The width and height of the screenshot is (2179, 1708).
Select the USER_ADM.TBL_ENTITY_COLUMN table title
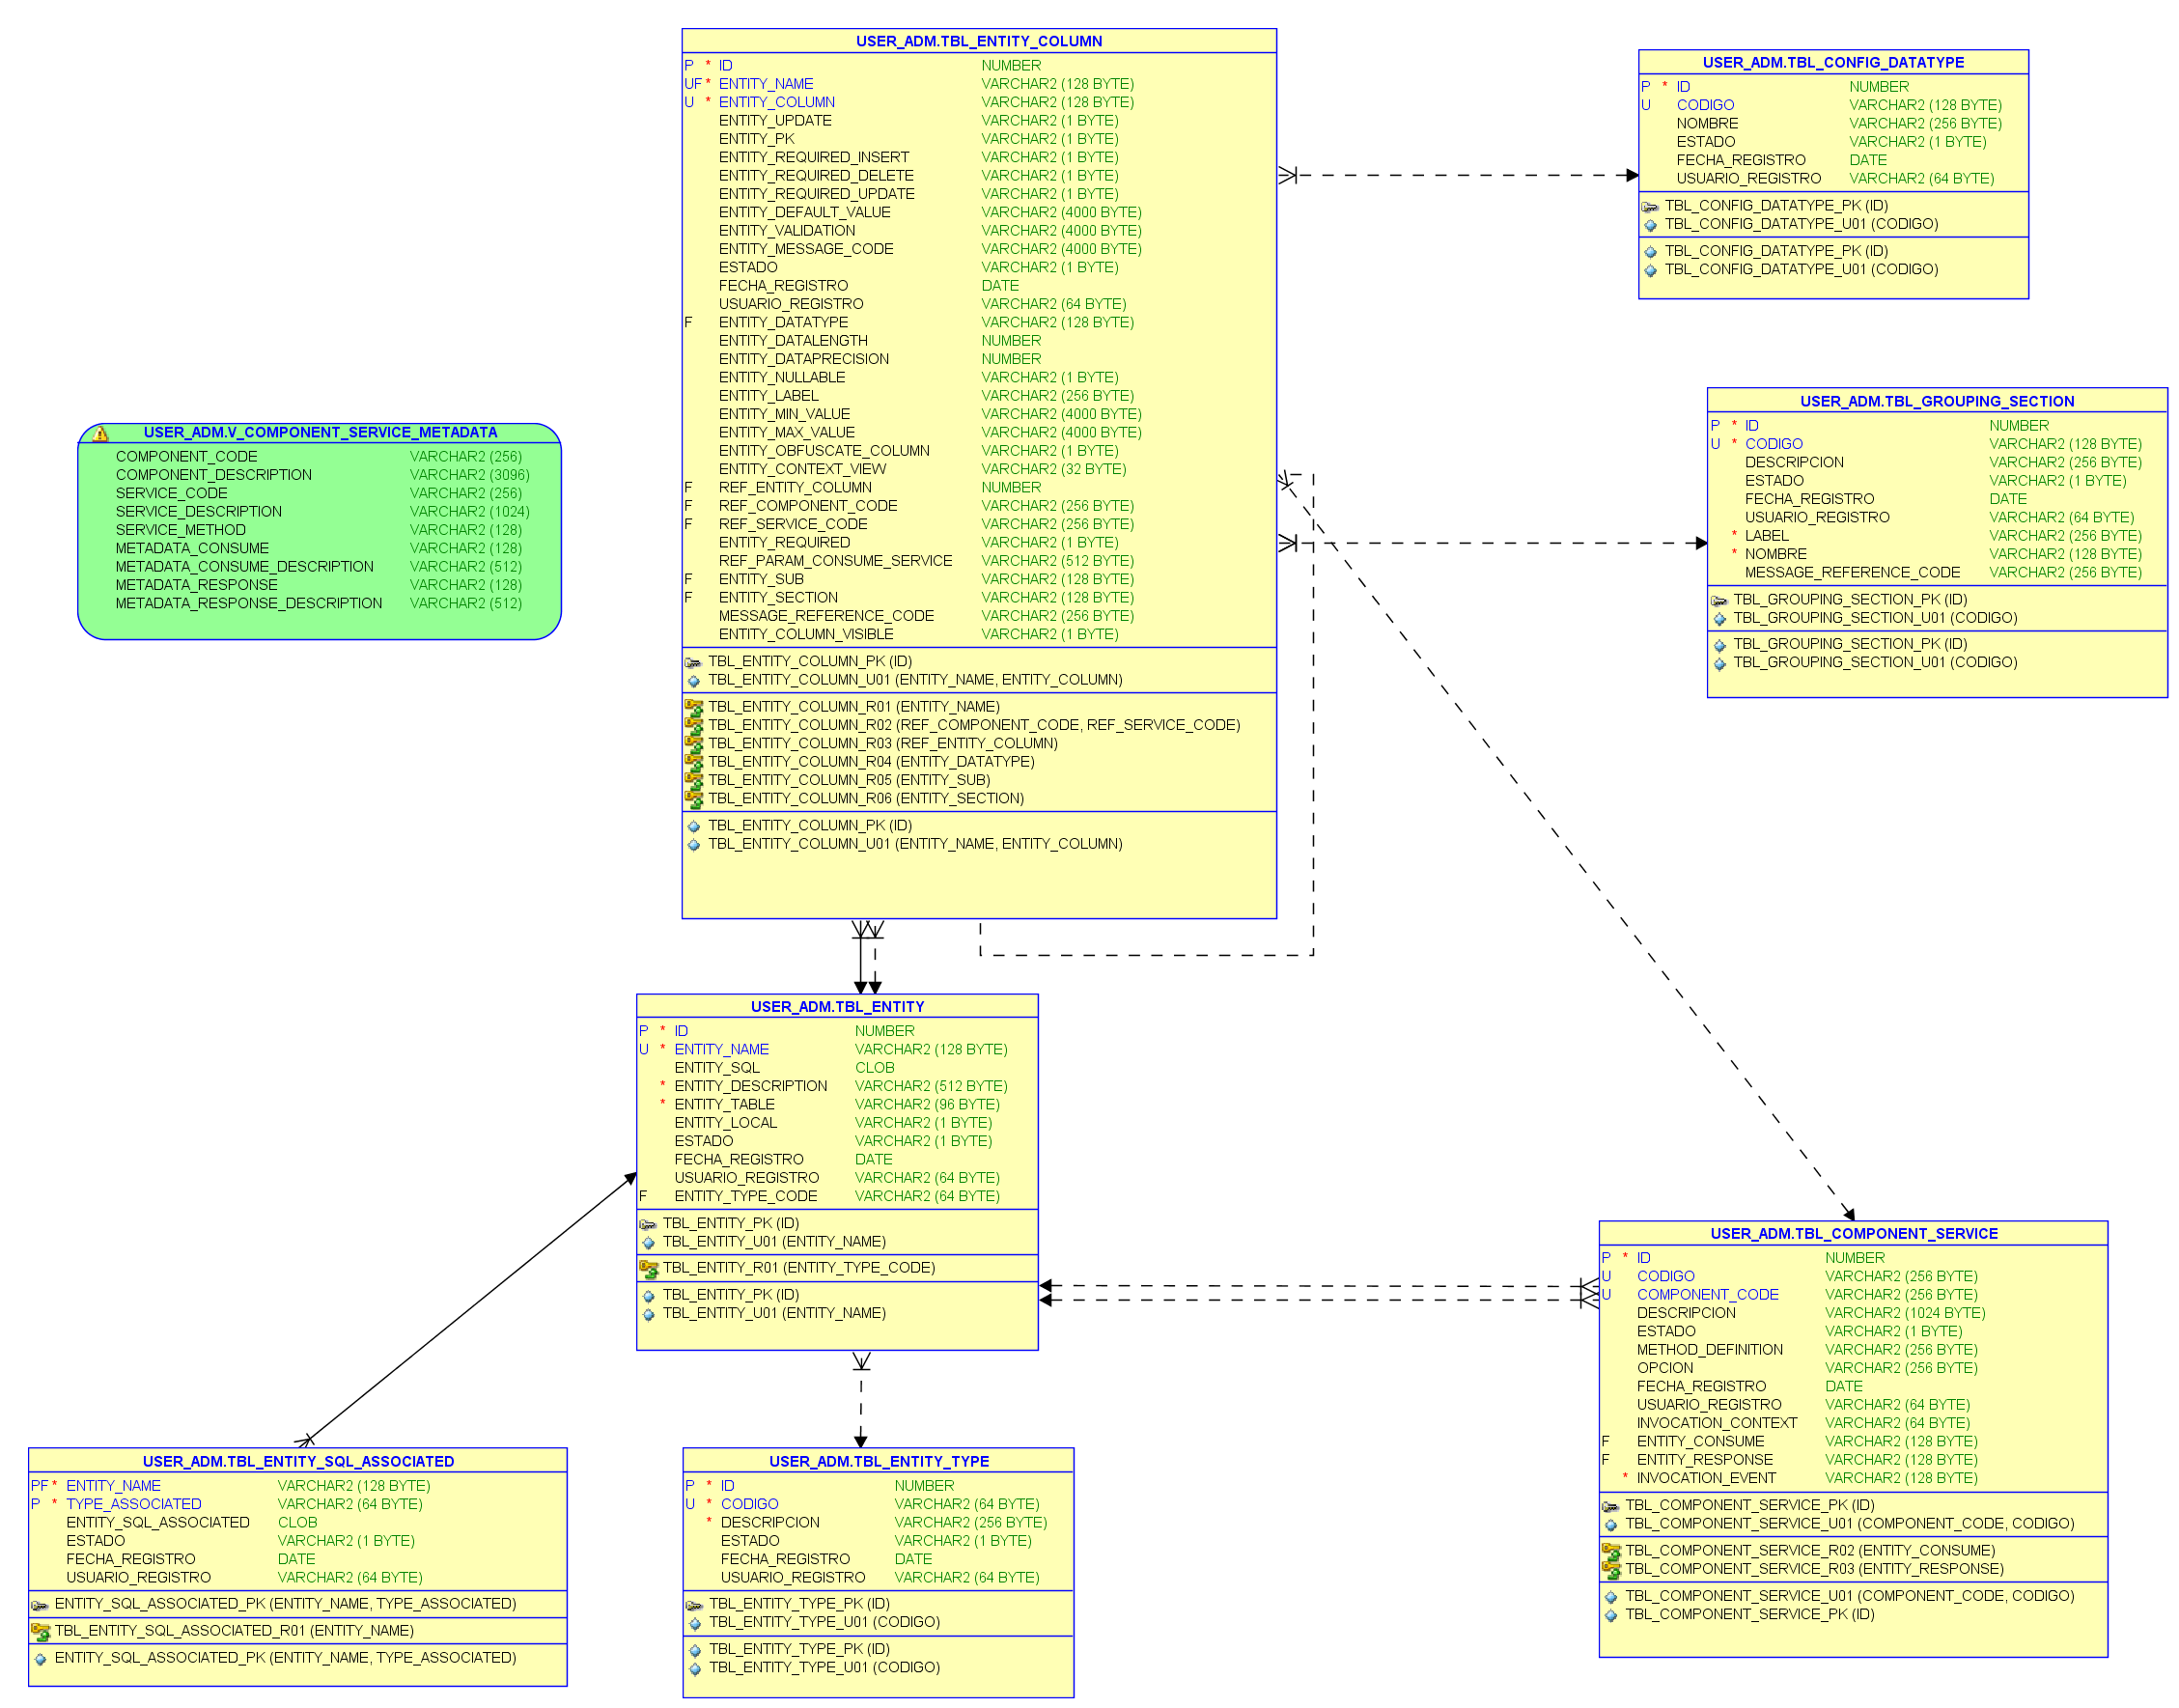[978, 41]
